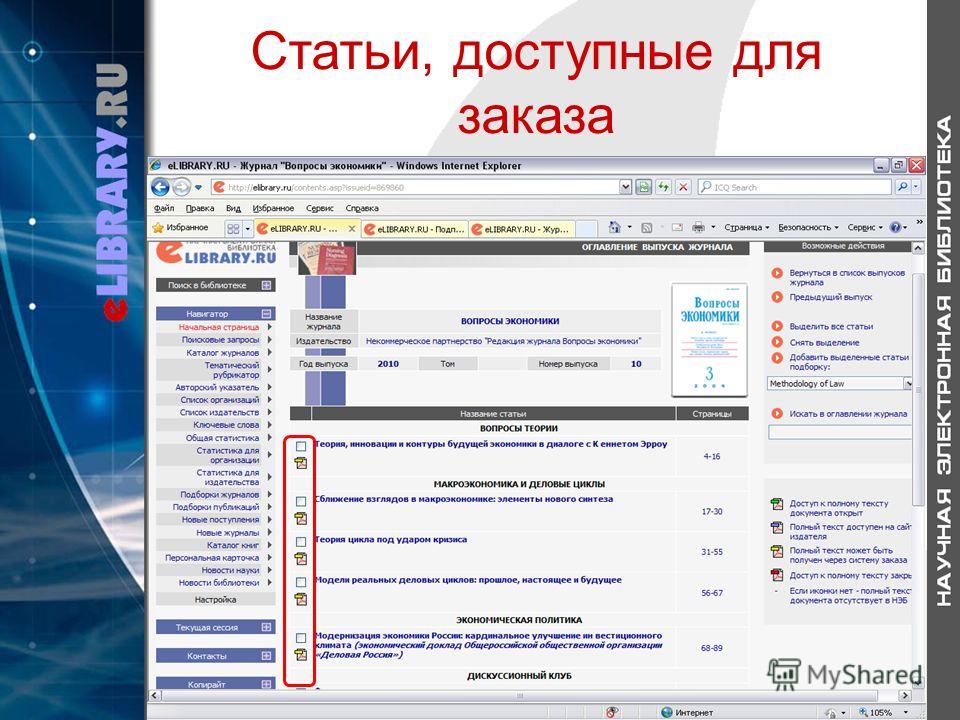
Task: Click the zoom dropdown arrow next to 105%
Action: [906, 713]
